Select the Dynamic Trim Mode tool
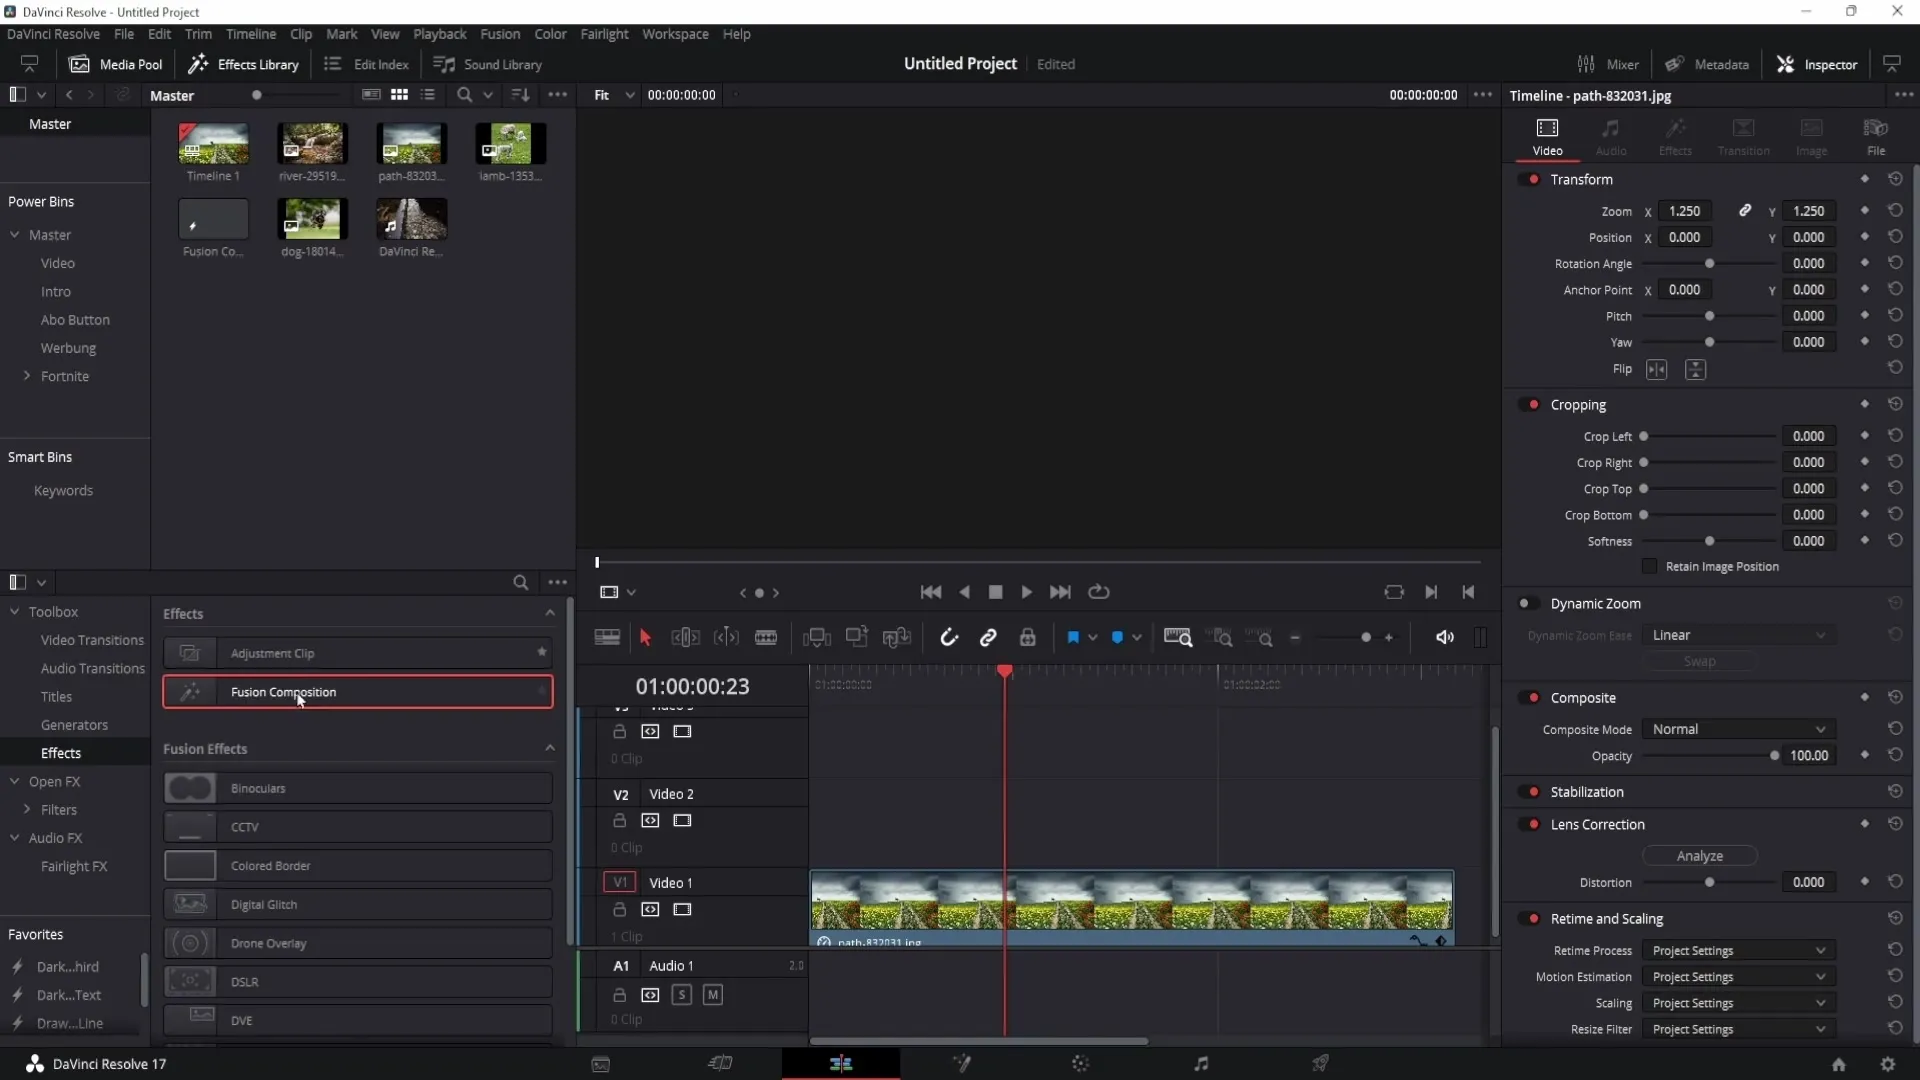The image size is (1920, 1080). coord(726,638)
